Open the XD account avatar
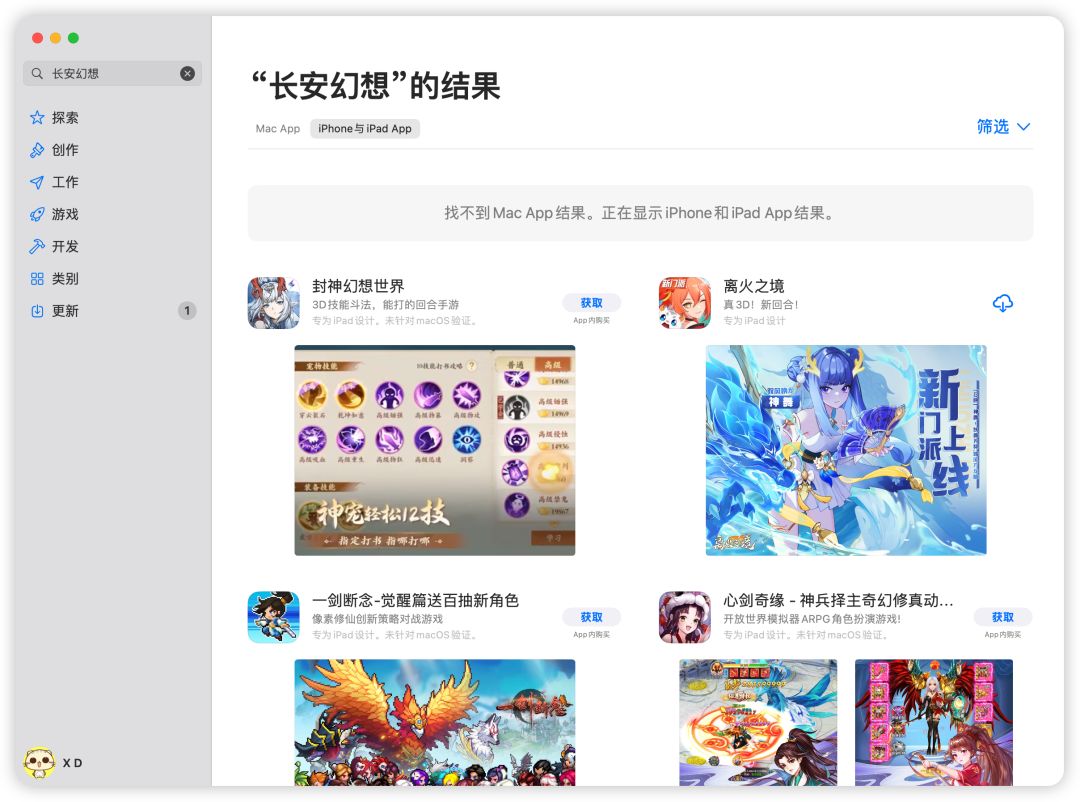This screenshot has height=802, width=1080. [x=39, y=762]
